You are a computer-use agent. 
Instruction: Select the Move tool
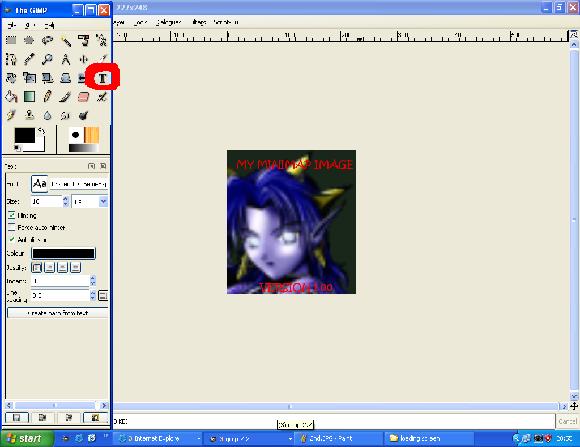(84, 59)
